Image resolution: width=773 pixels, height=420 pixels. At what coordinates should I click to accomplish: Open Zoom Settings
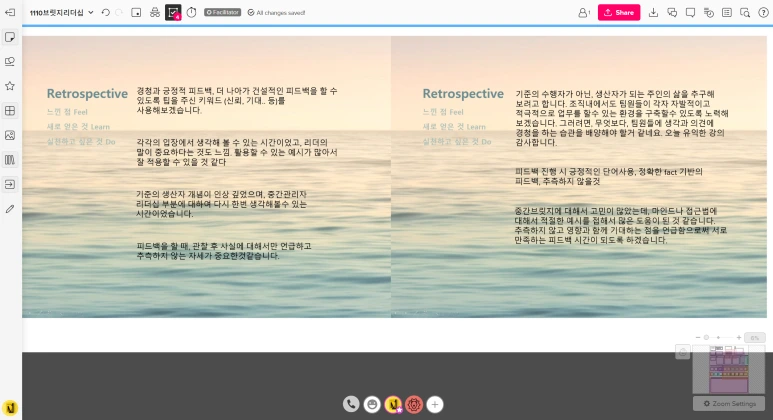(729, 403)
